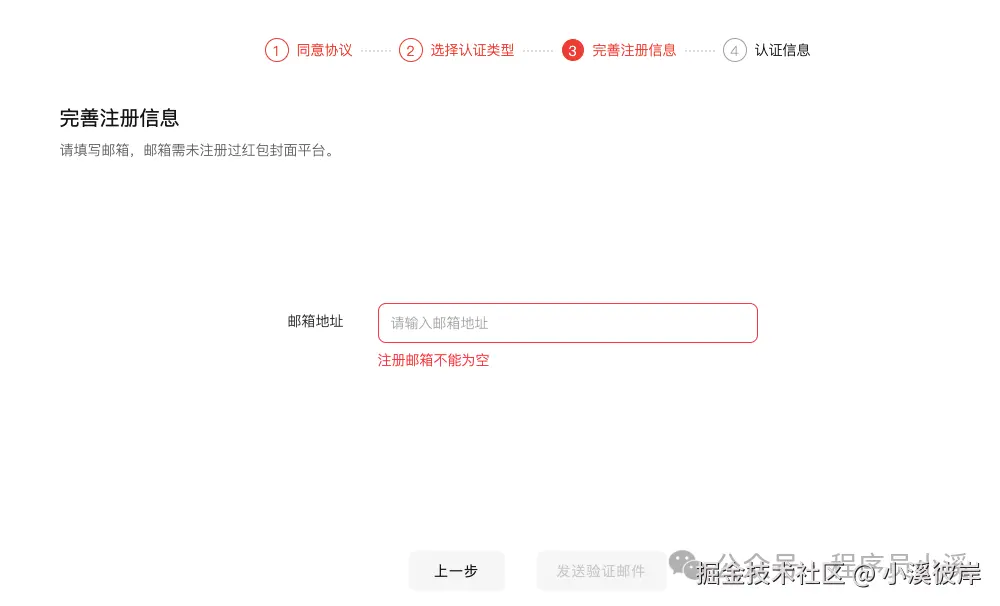Click the red step circle numbered 3

coord(572,49)
